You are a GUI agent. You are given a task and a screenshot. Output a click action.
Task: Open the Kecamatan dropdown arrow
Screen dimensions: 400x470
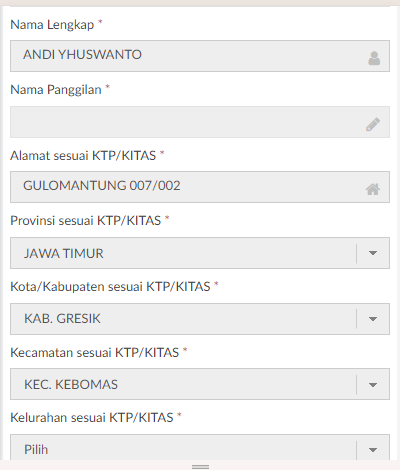coord(373,385)
